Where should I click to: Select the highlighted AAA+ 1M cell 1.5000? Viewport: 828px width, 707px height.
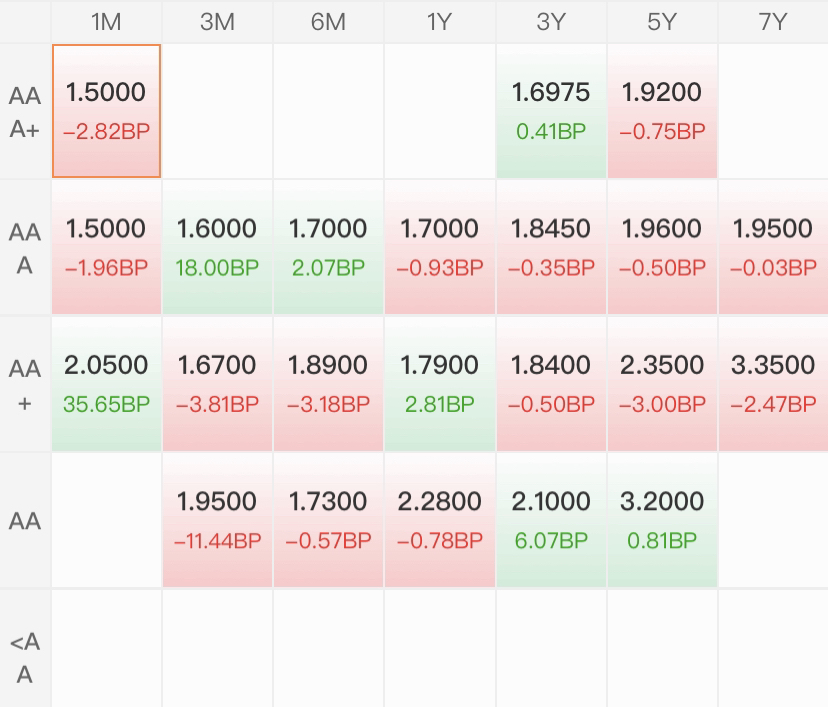pos(106,111)
